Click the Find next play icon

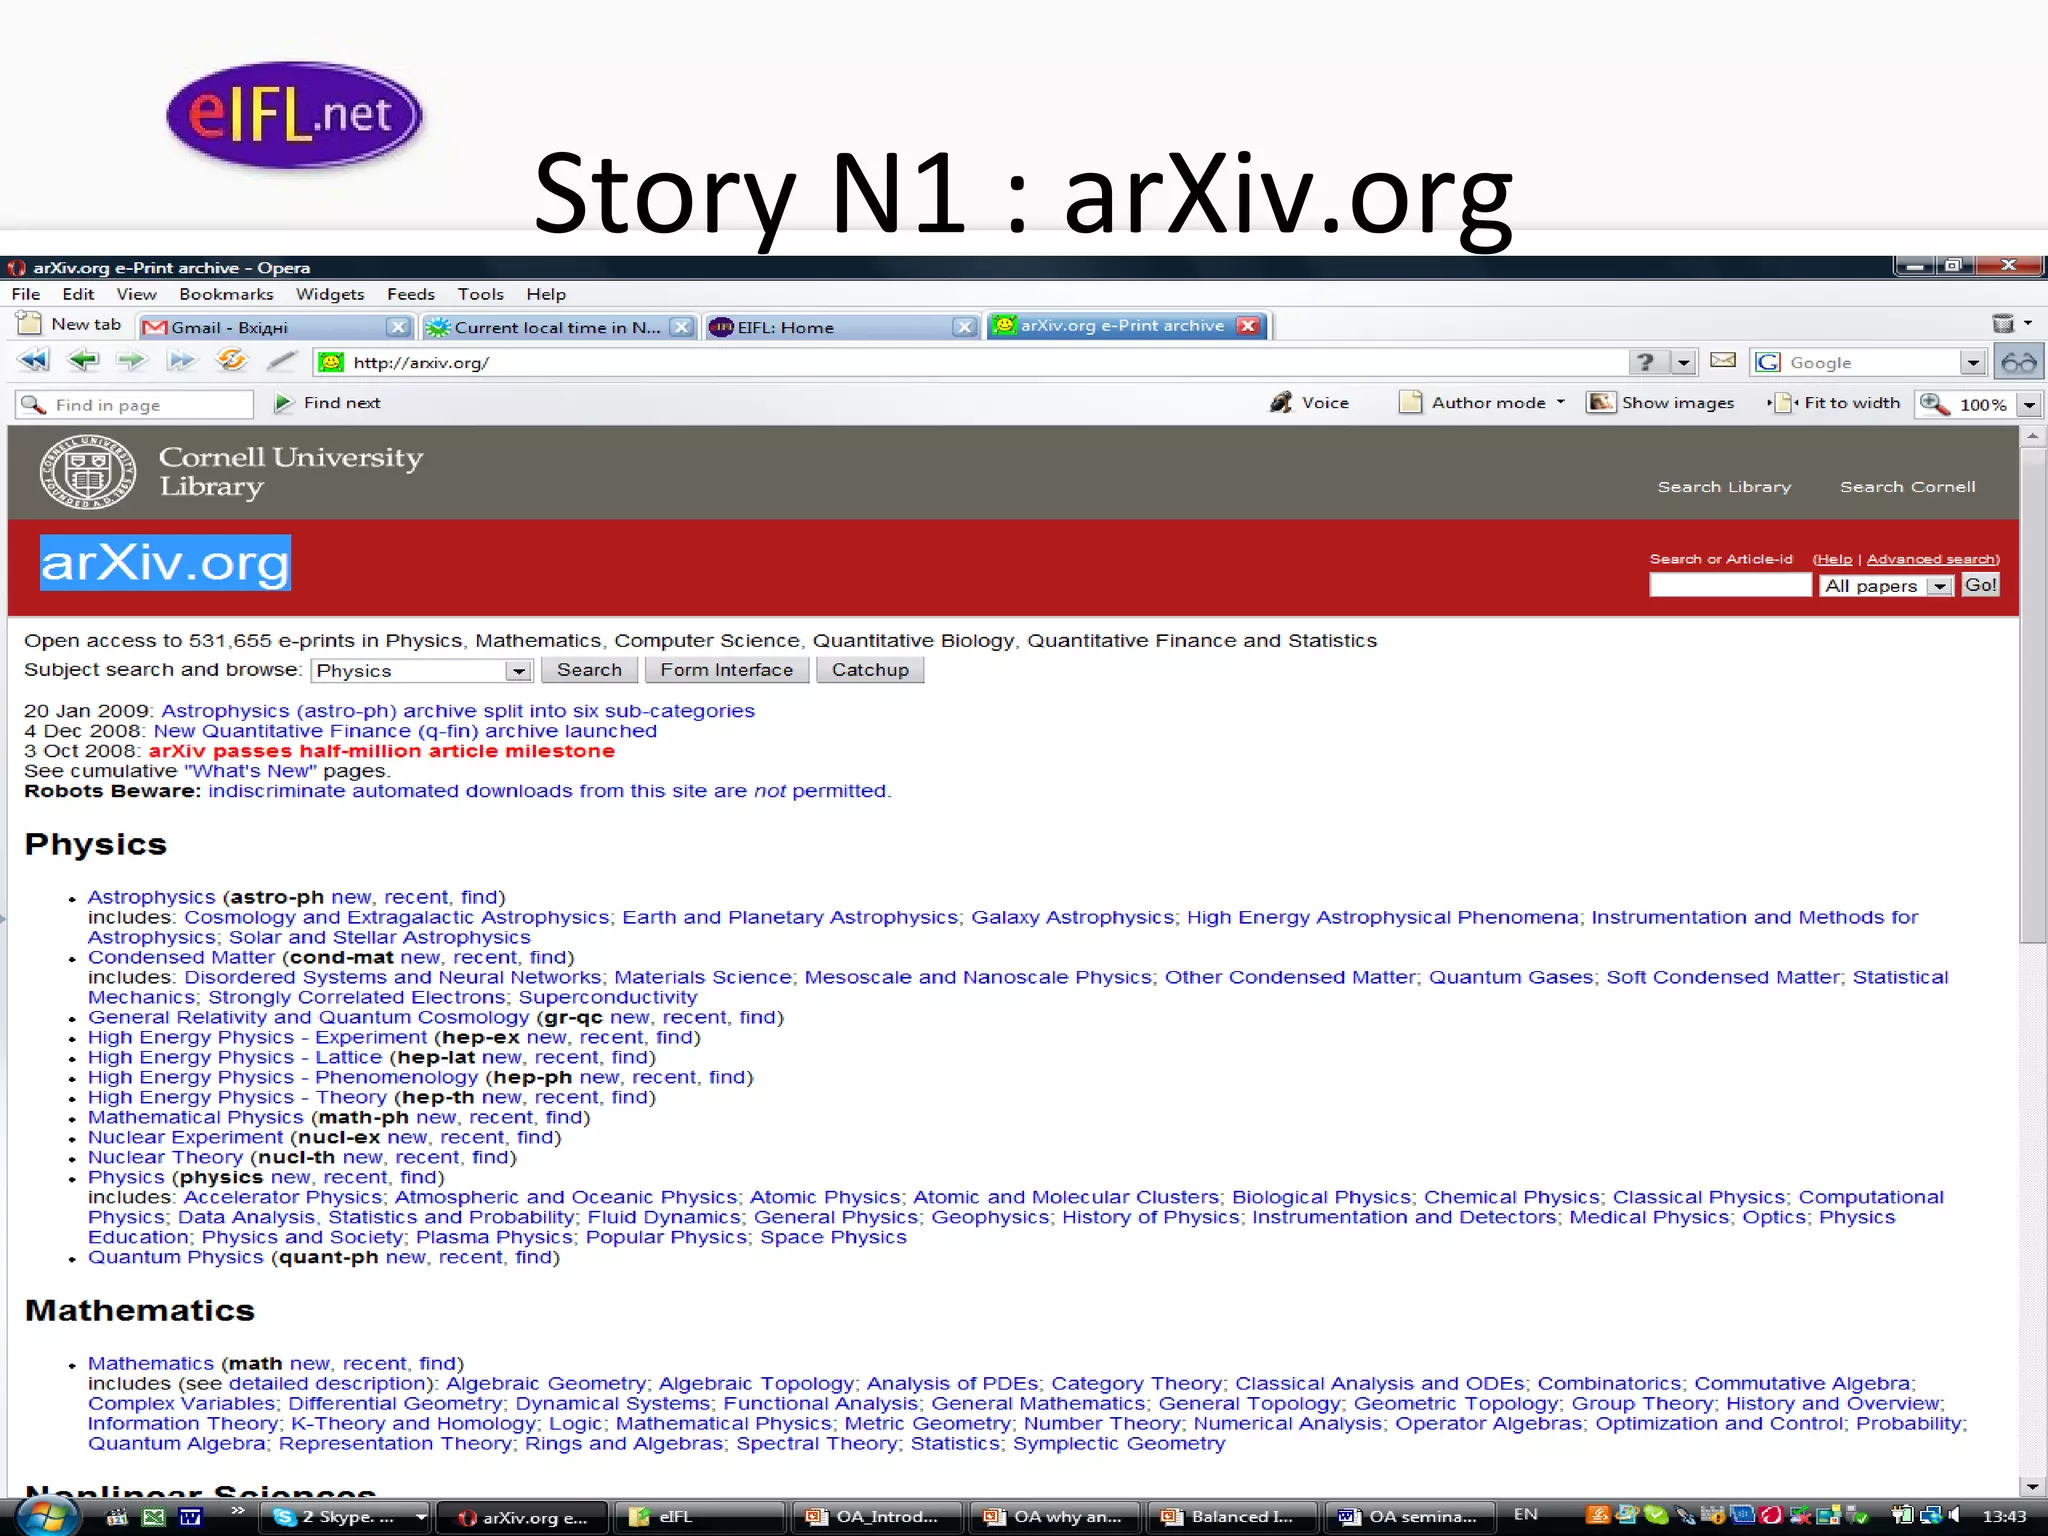pyautogui.click(x=283, y=403)
